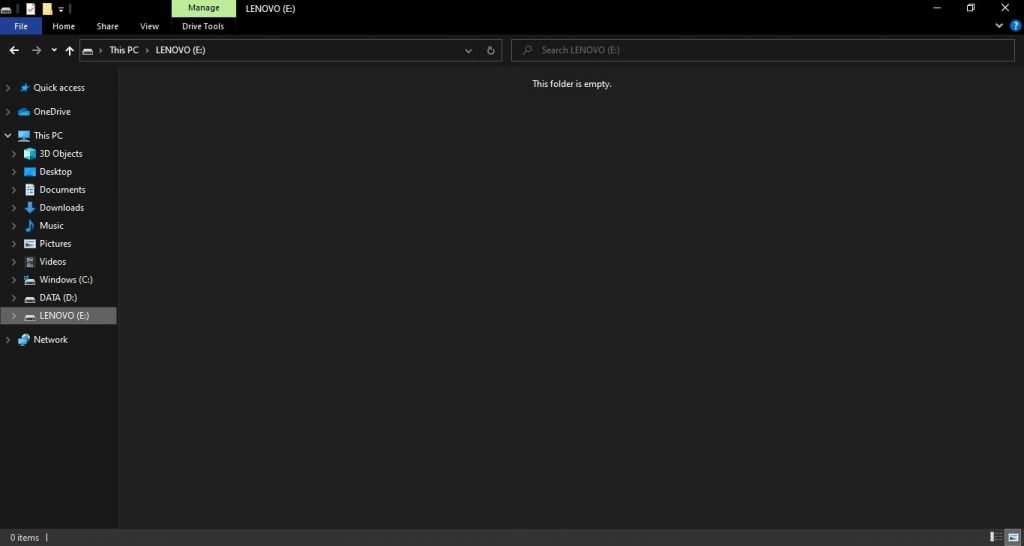
Task: Switch to the Home ribbon tab
Action: 63,26
